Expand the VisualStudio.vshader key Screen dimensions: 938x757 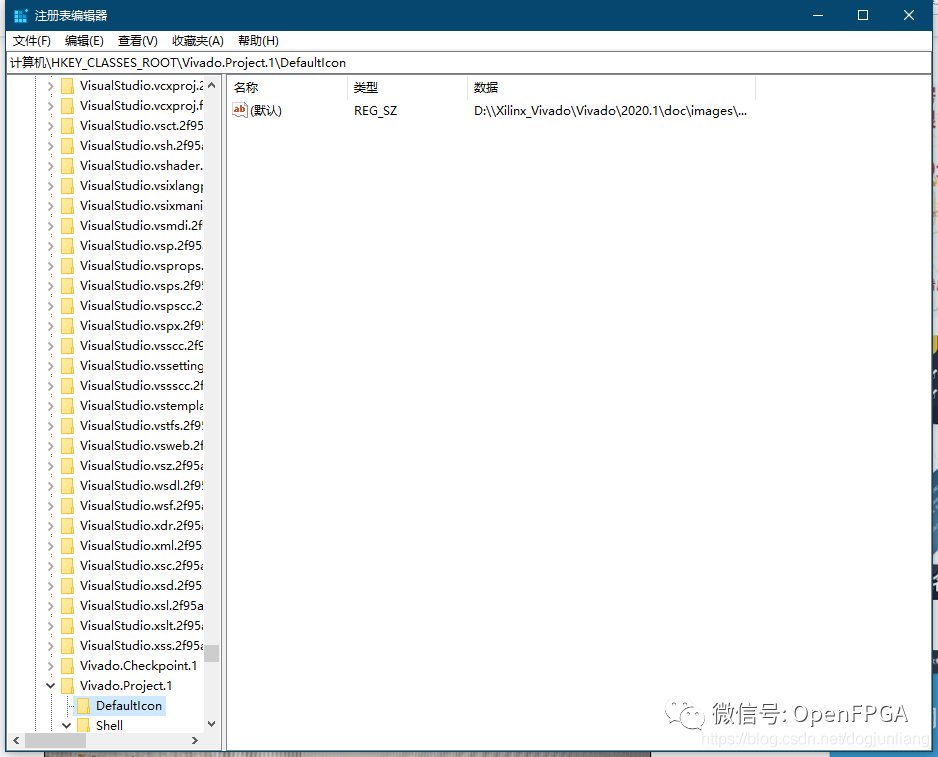point(50,166)
